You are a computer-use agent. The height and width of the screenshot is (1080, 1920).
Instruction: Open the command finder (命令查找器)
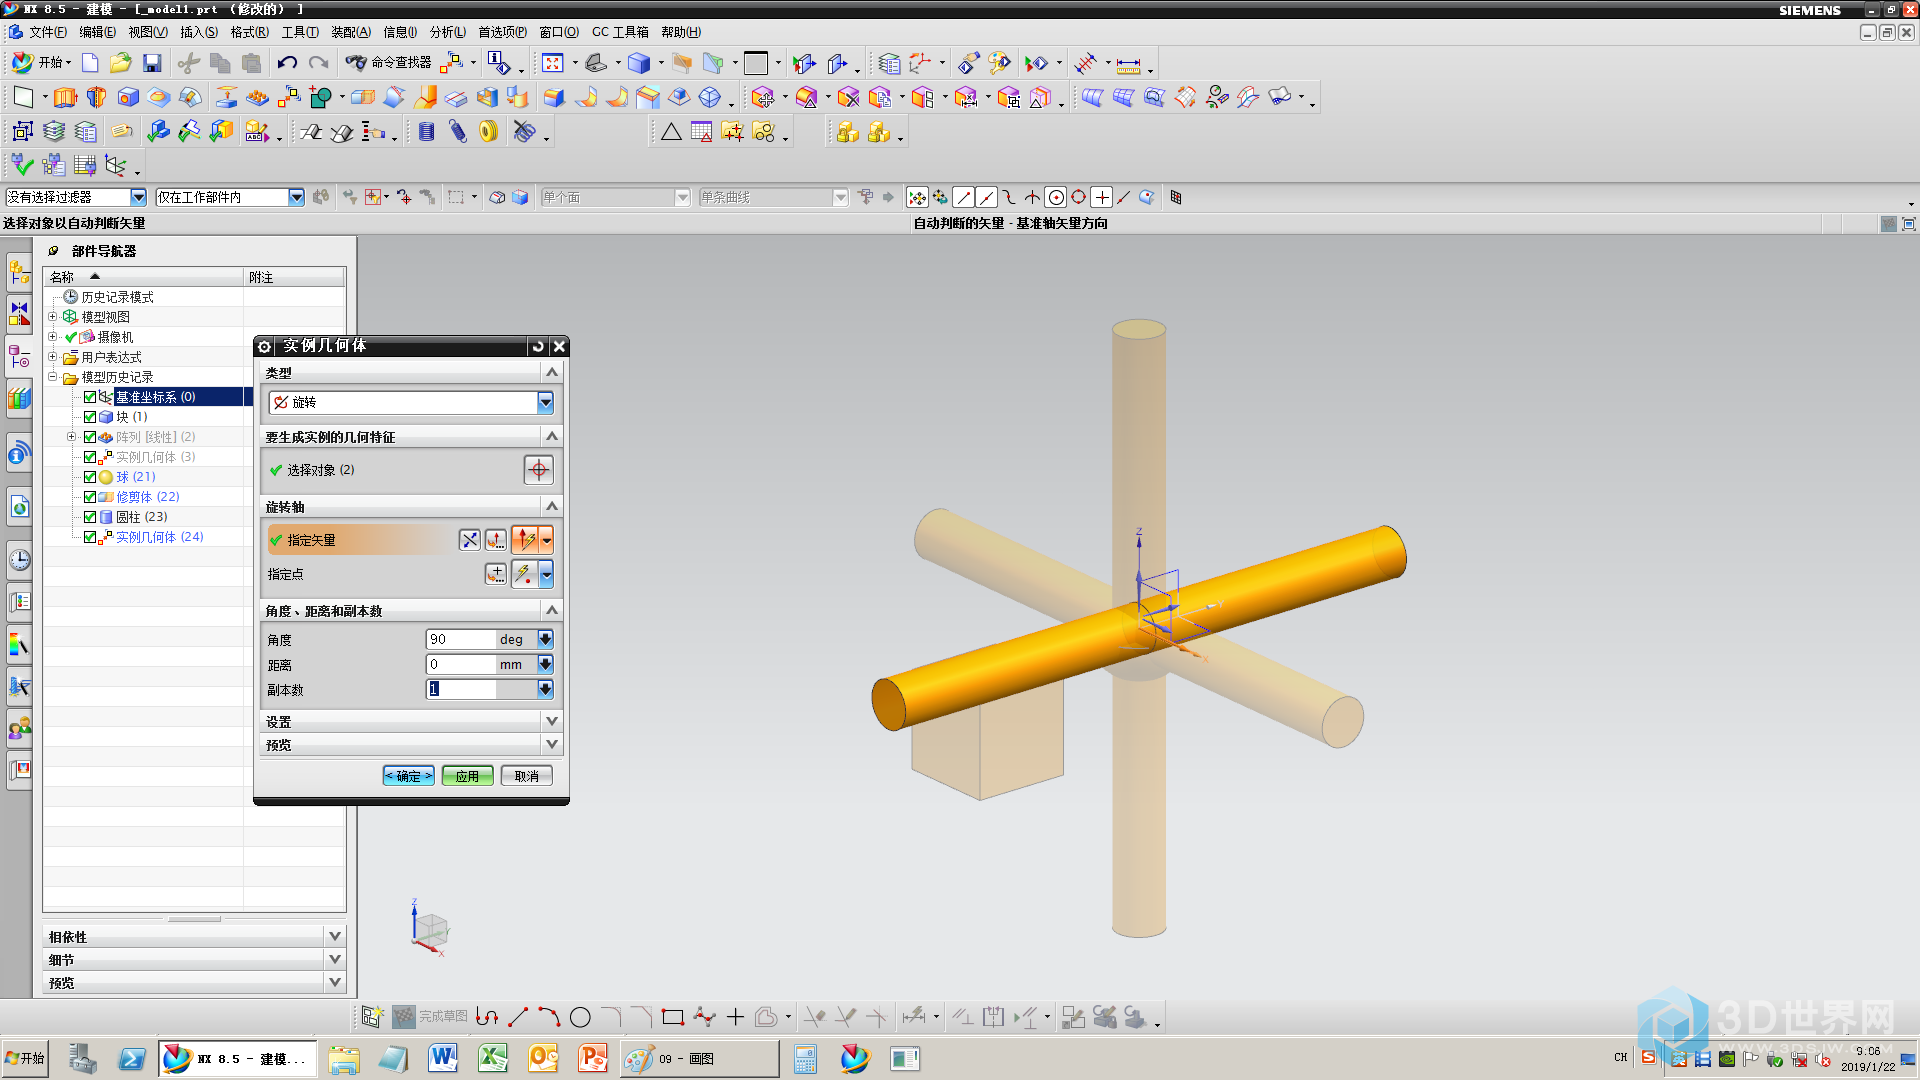pyautogui.click(x=389, y=62)
